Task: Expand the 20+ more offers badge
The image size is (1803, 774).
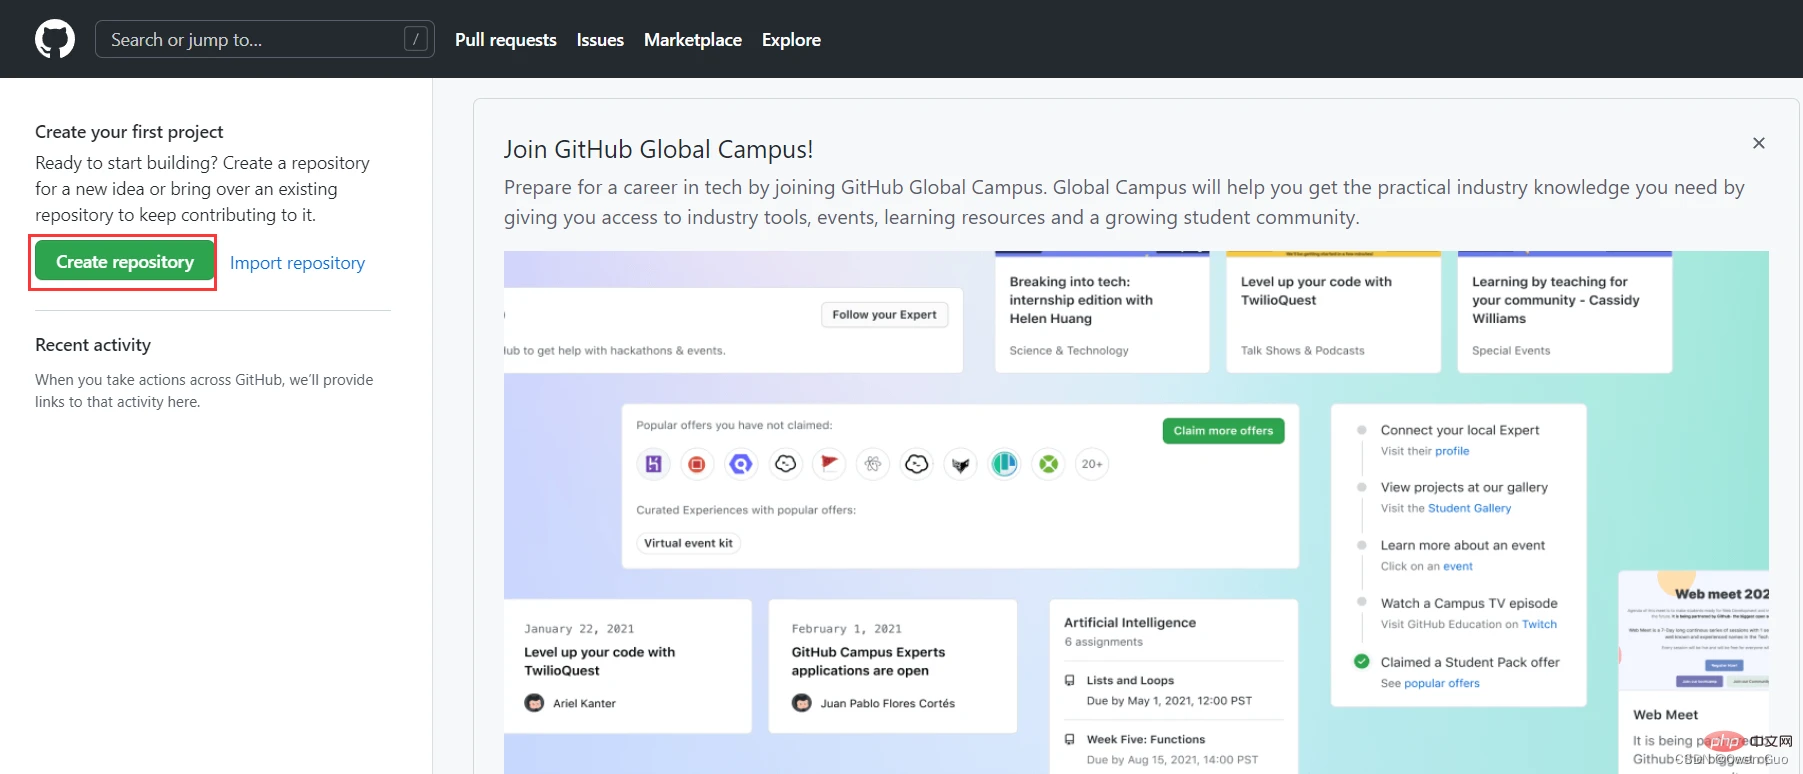Action: 1092,464
